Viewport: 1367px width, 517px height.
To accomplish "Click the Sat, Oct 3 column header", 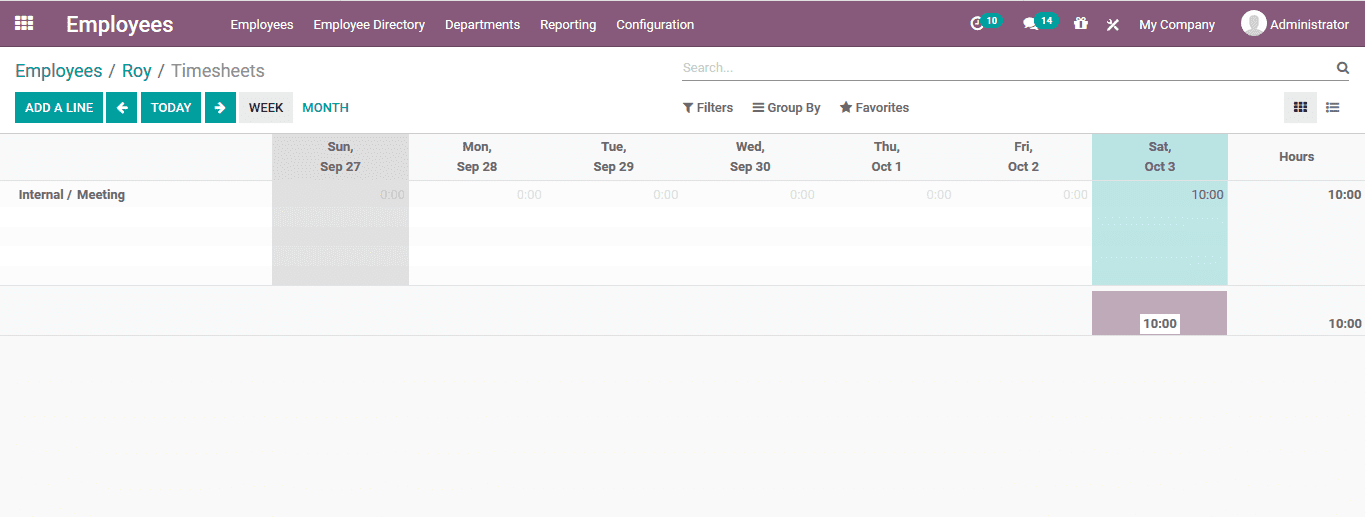I will pos(1160,157).
